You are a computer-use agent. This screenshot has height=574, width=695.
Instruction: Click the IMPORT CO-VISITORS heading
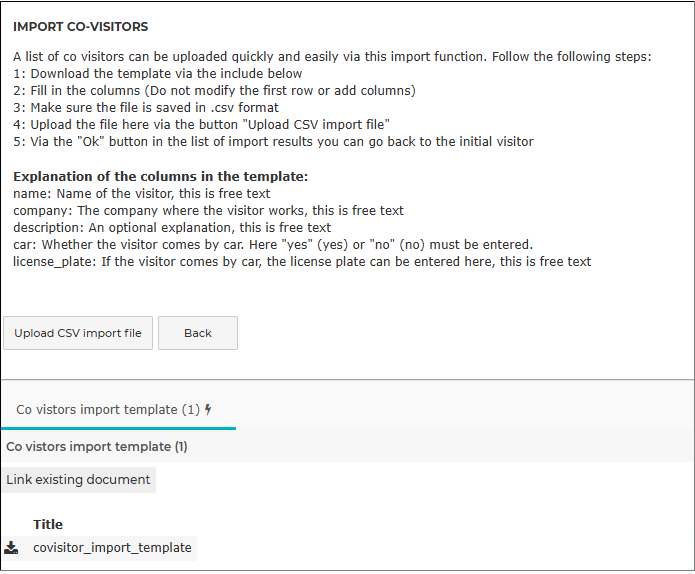[81, 27]
